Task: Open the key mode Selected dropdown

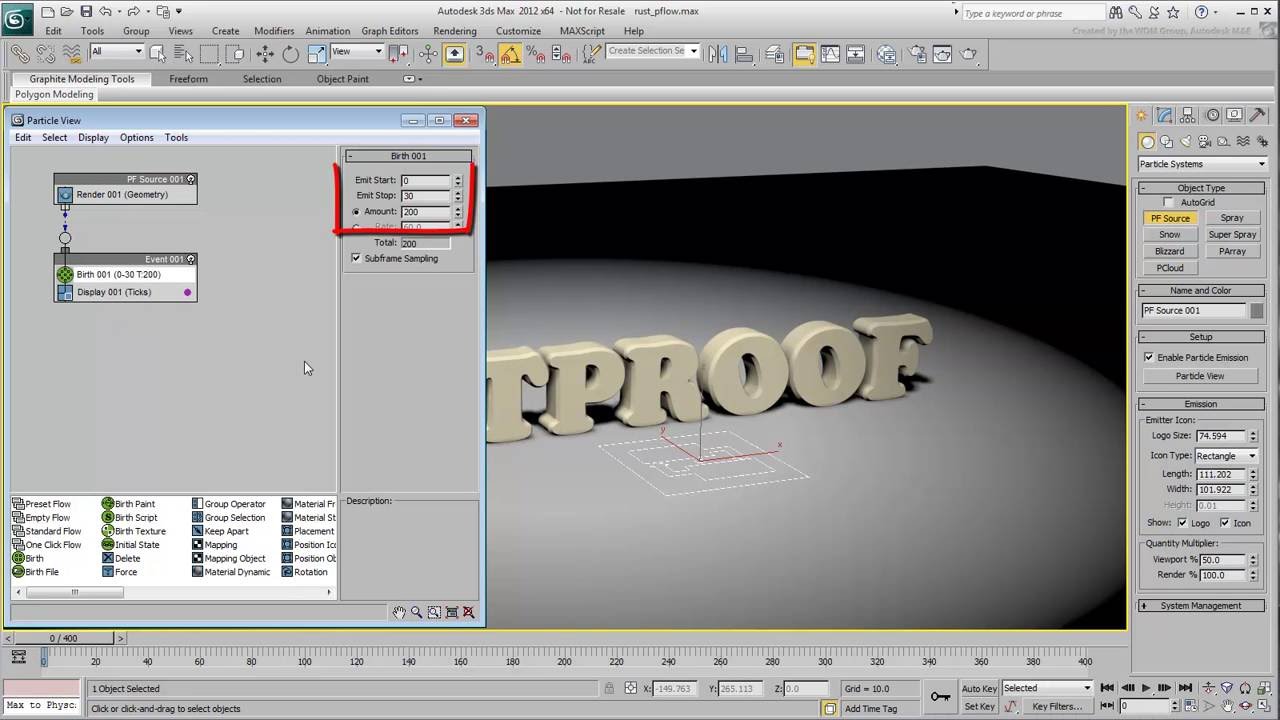Action: (x=1046, y=688)
